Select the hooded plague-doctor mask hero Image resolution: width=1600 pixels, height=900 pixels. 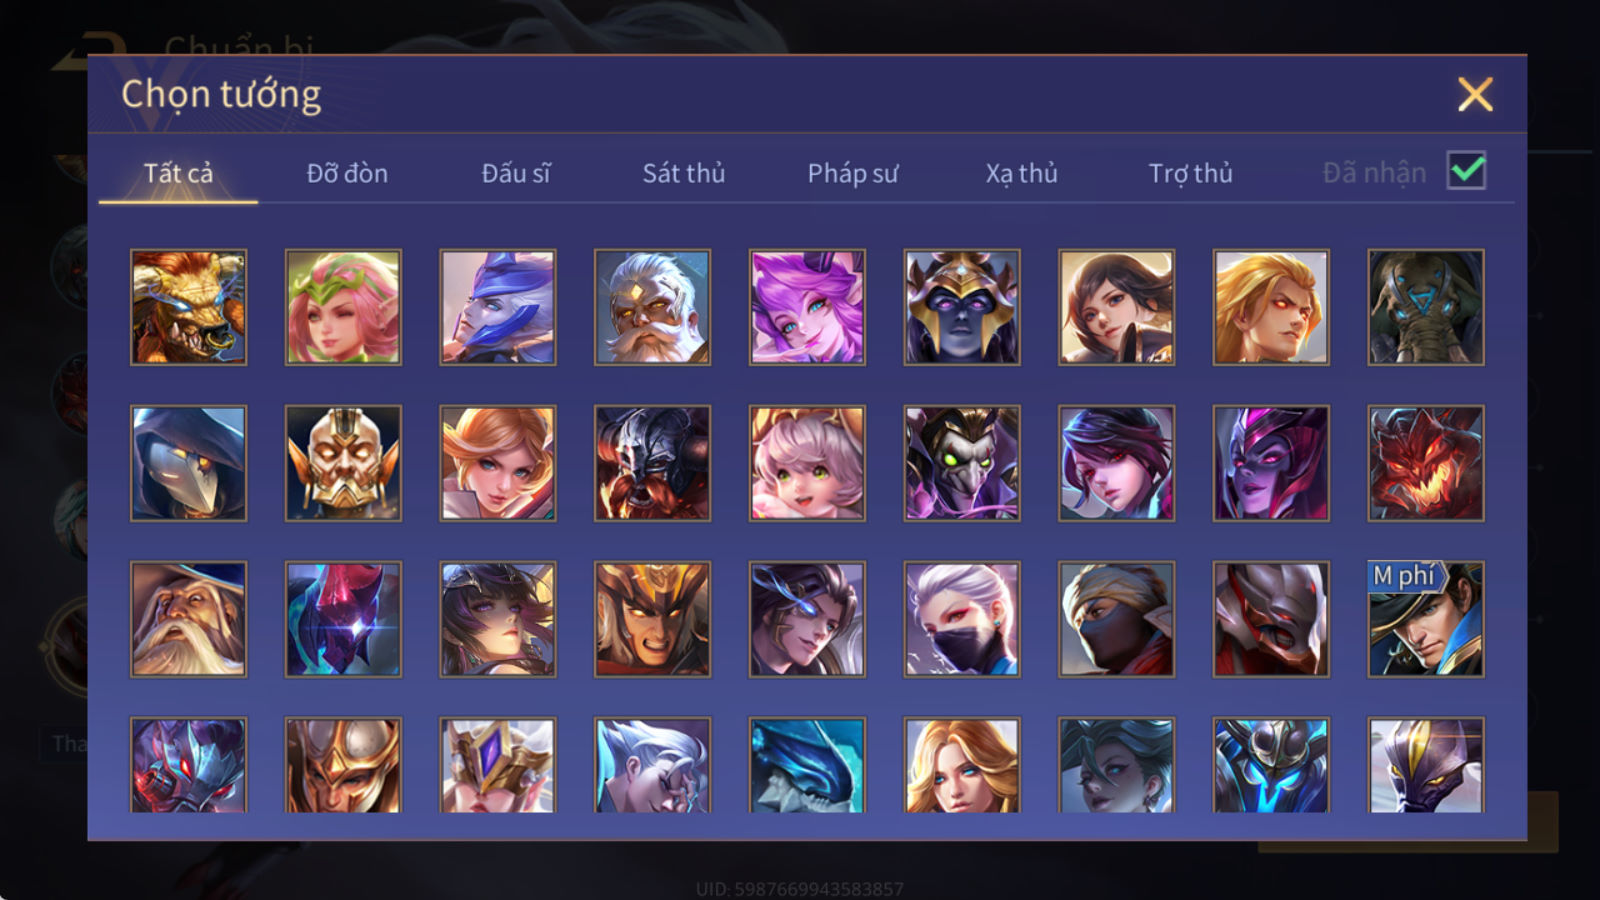pyautogui.click(x=188, y=463)
